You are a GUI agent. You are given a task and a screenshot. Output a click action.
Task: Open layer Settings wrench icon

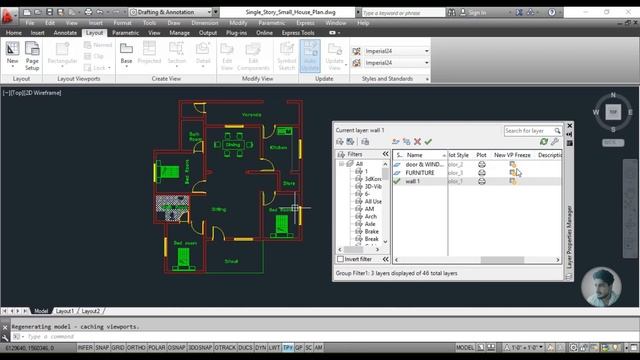pyautogui.click(x=554, y=142)
